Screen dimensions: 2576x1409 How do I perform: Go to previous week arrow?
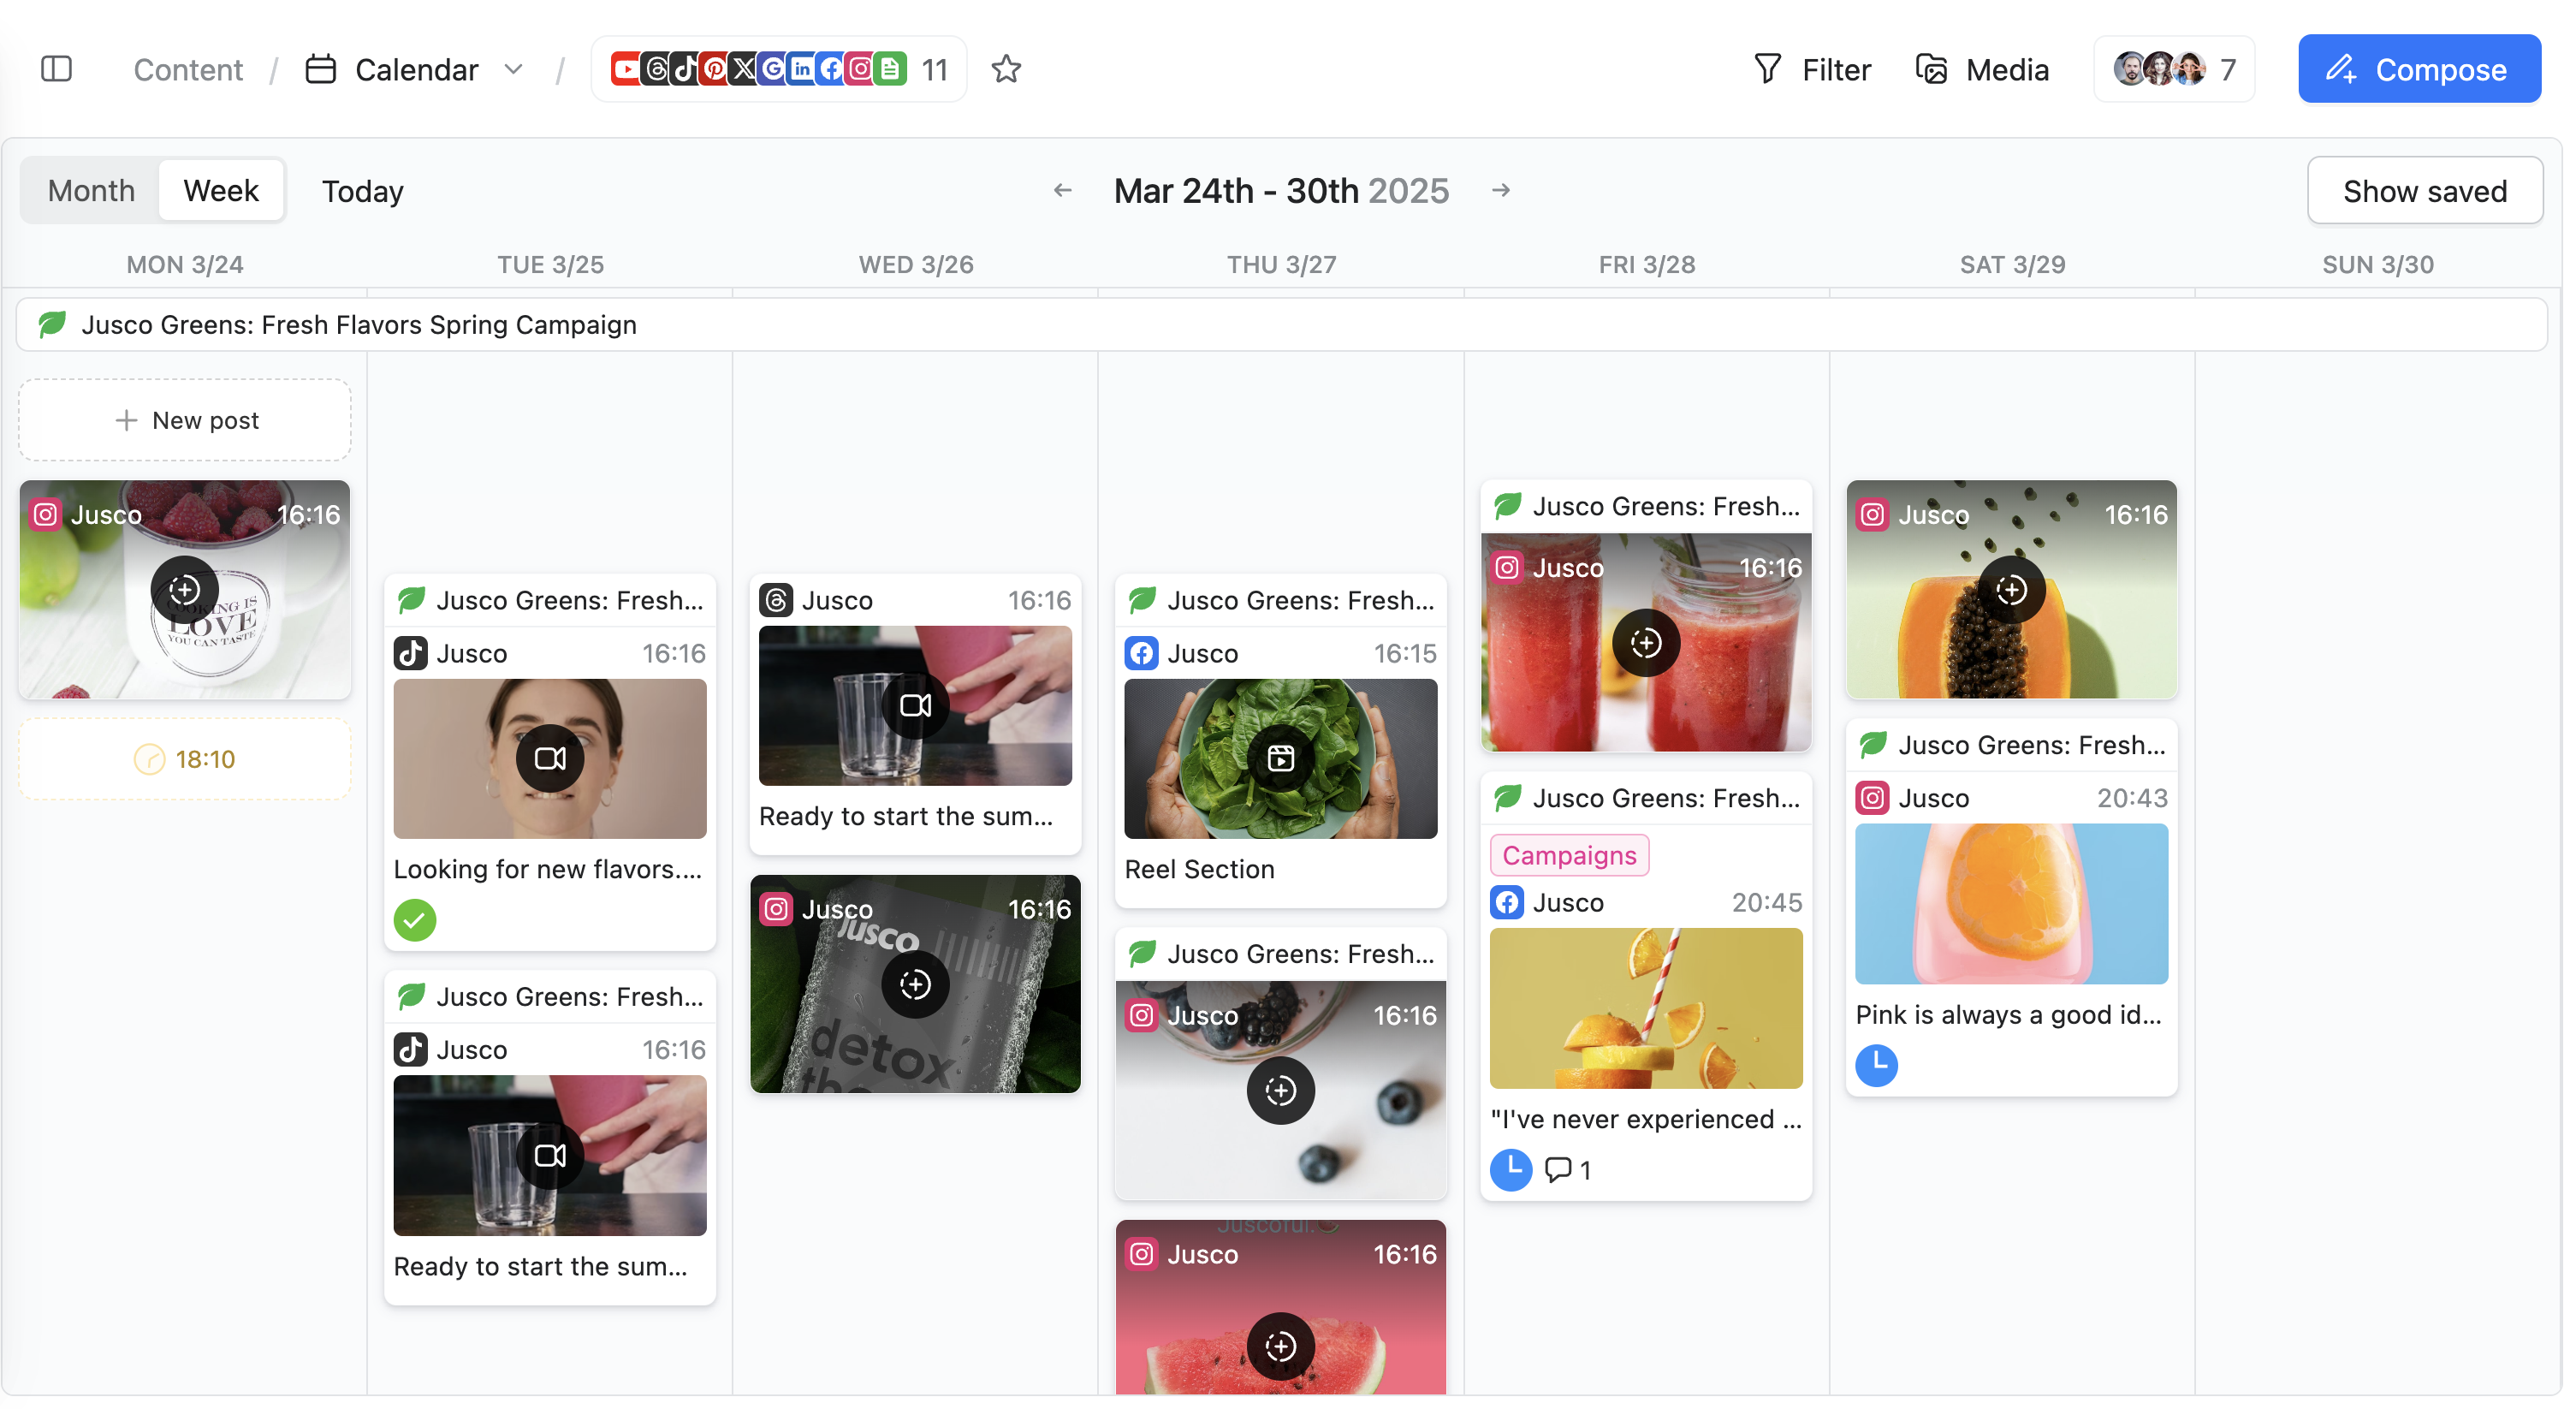[x=1062, y=190]
